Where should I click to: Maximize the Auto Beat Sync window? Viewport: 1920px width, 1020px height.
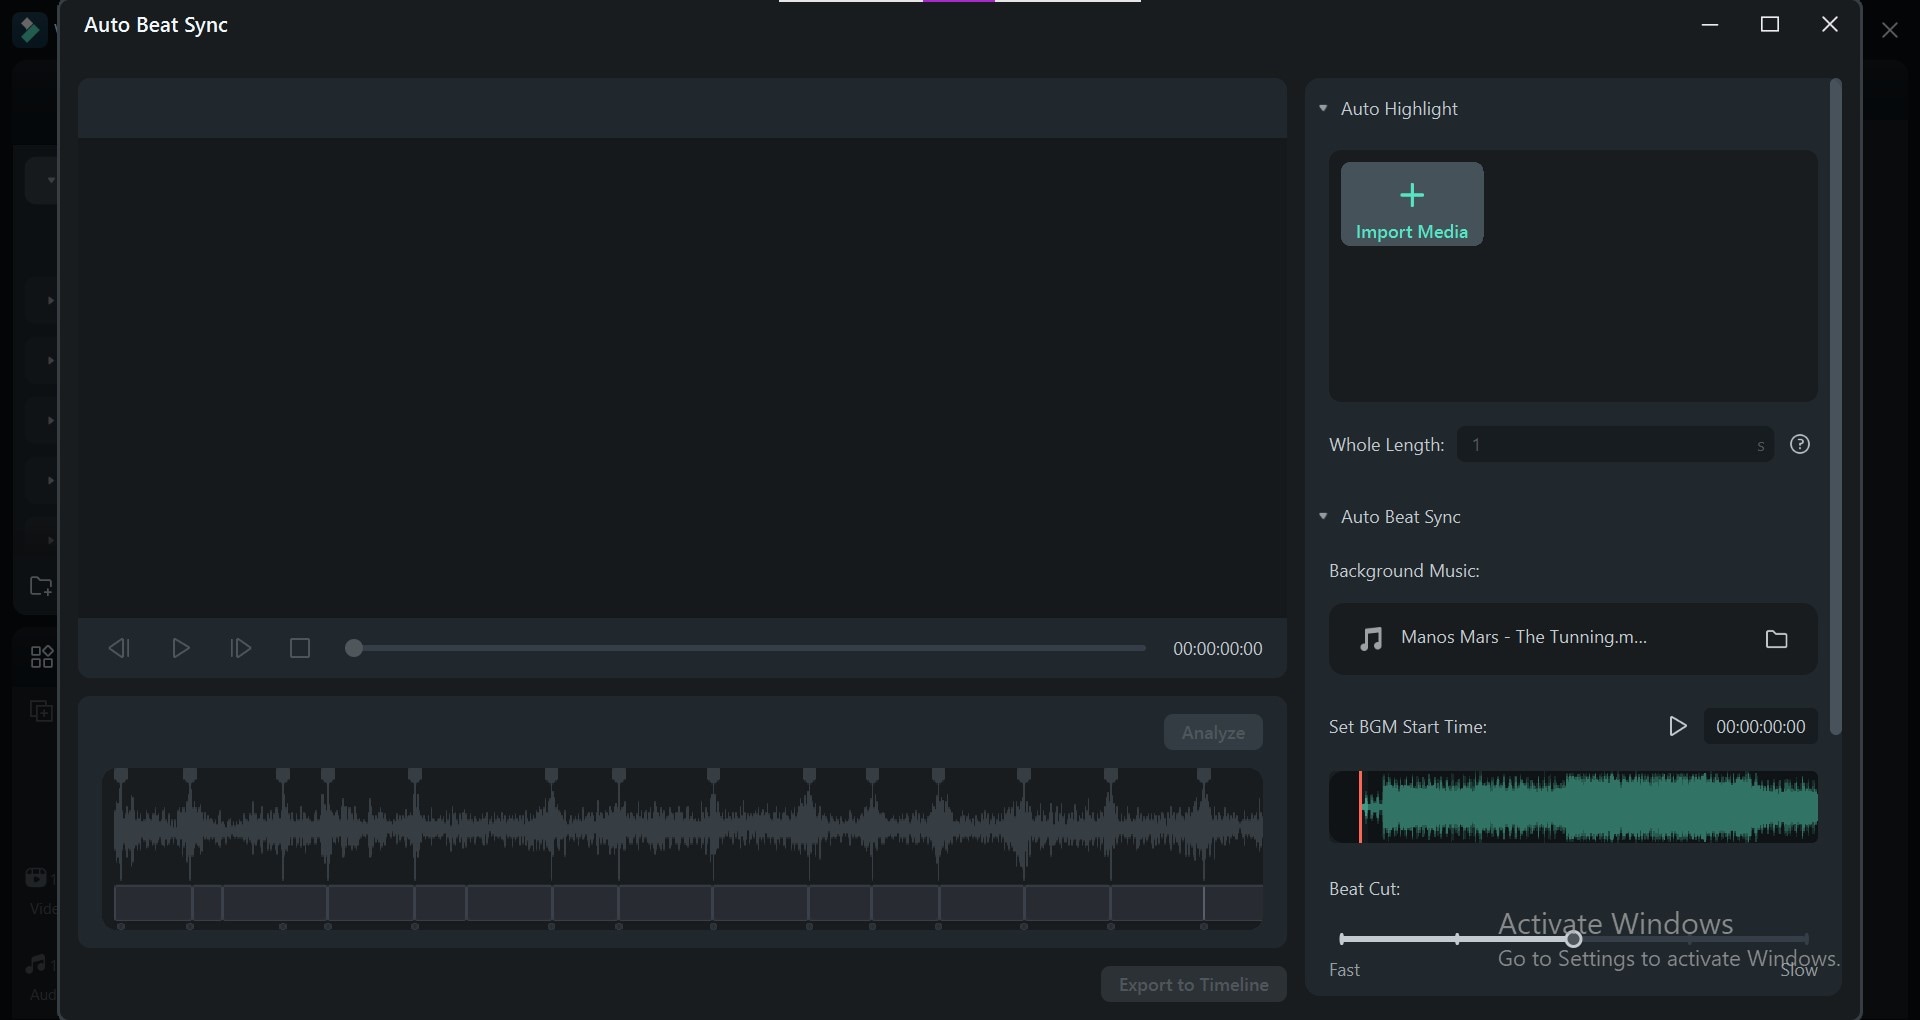(x=1770, y=25)
